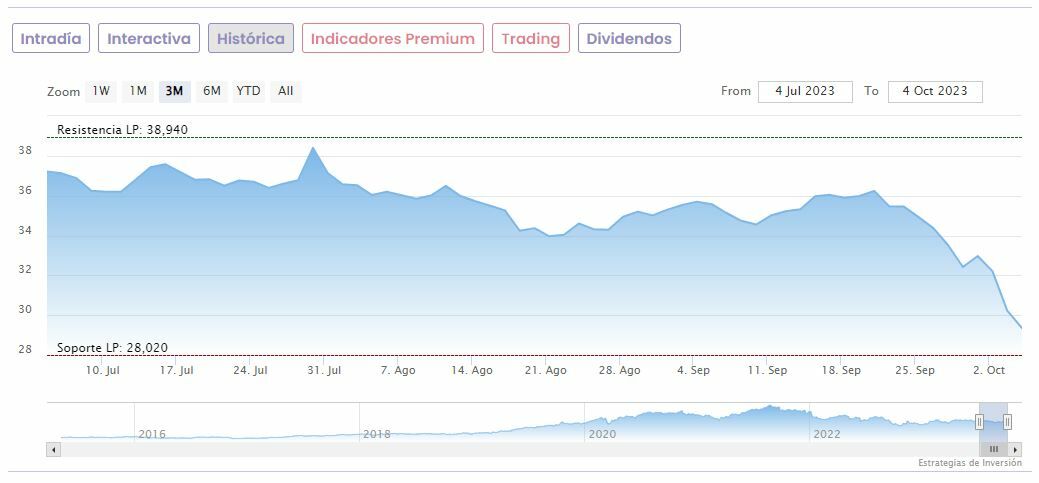Set chart zoom to 1M
Image resolution: width=1039 pixels, height=483 pixels.
pos(138,91)
